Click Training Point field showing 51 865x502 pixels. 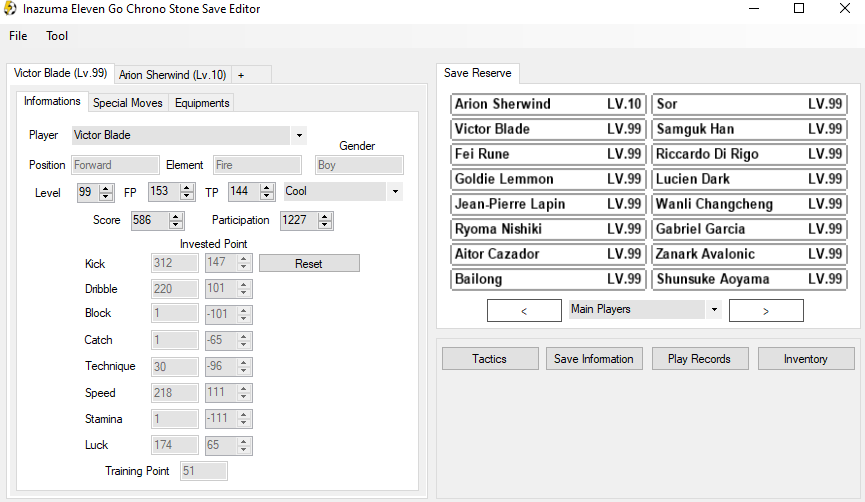204,471
